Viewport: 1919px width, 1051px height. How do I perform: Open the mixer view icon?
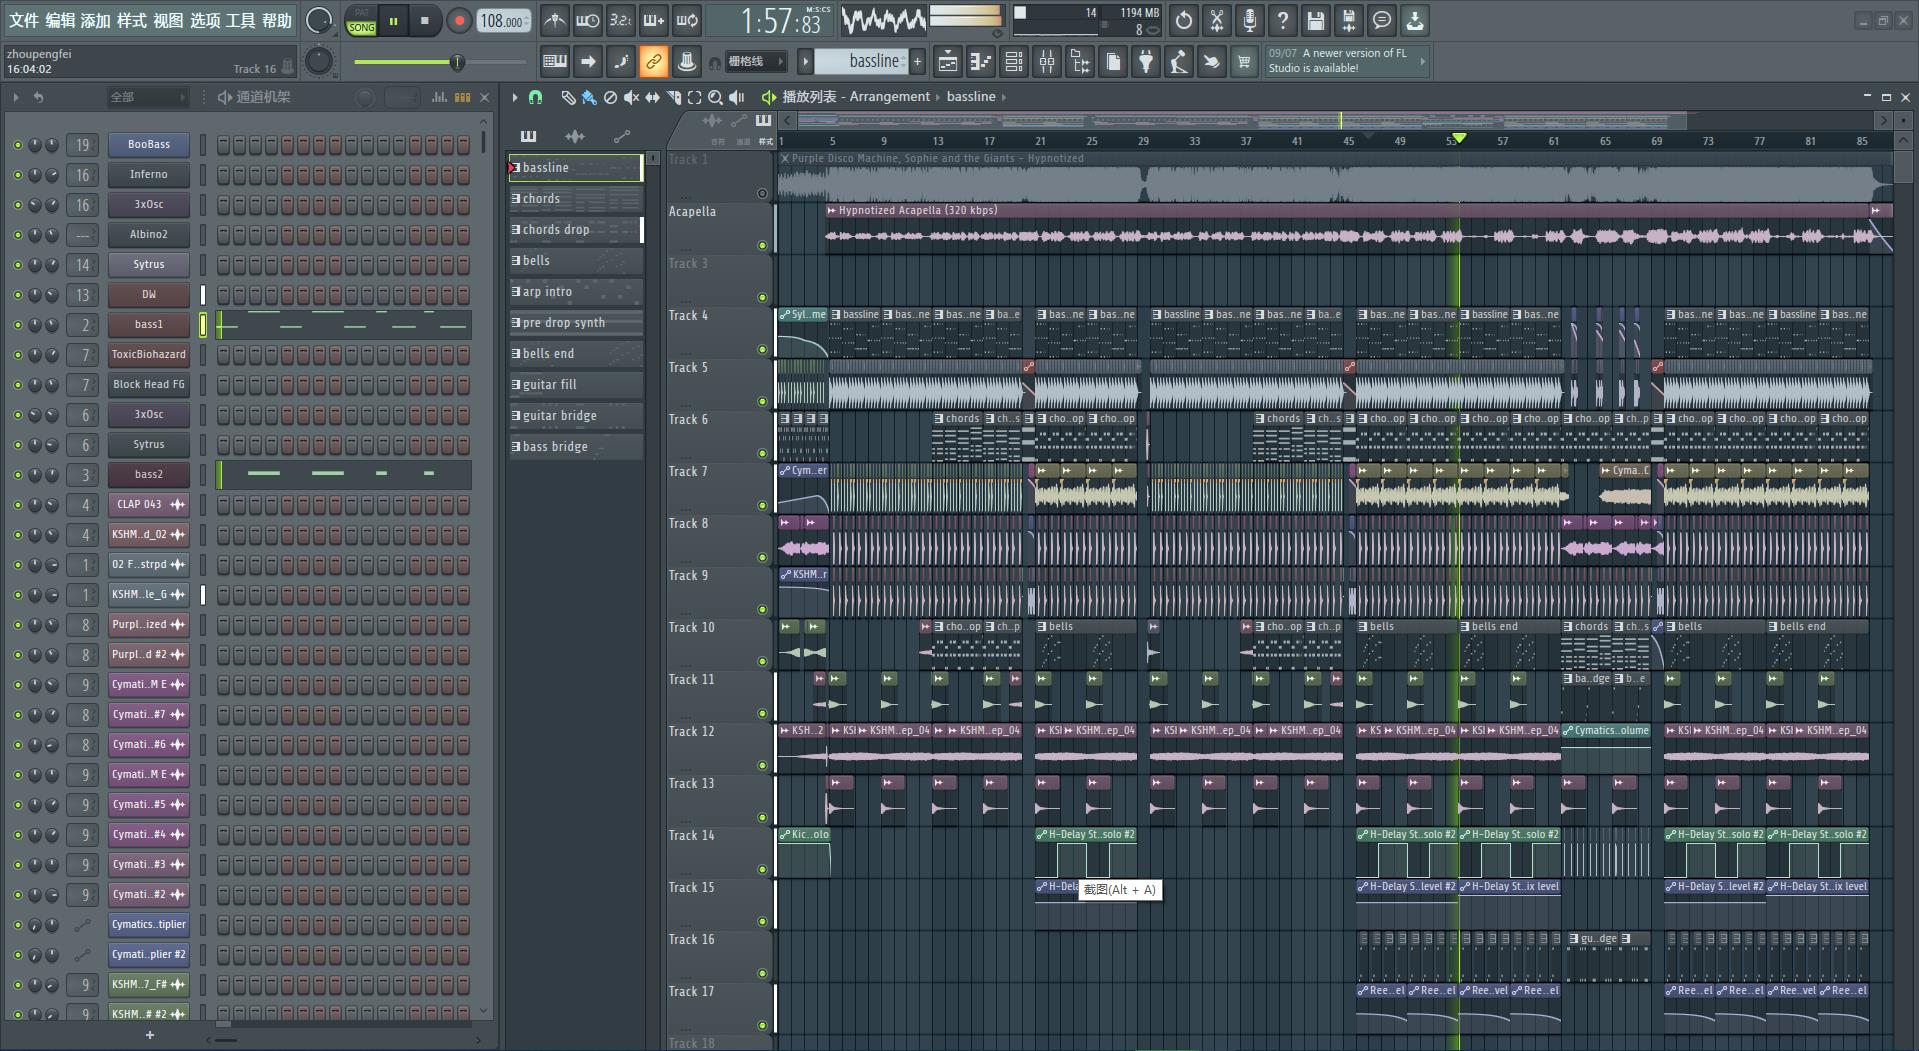[1047, 62]
